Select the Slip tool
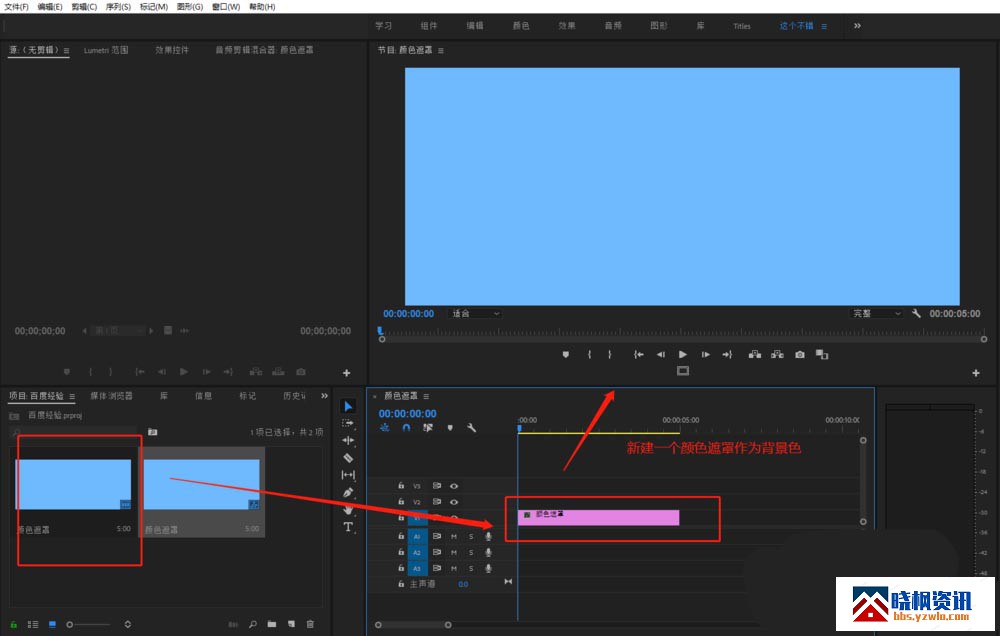Image resolution: width=1000 pixels, height=636 pixels. 348,475
